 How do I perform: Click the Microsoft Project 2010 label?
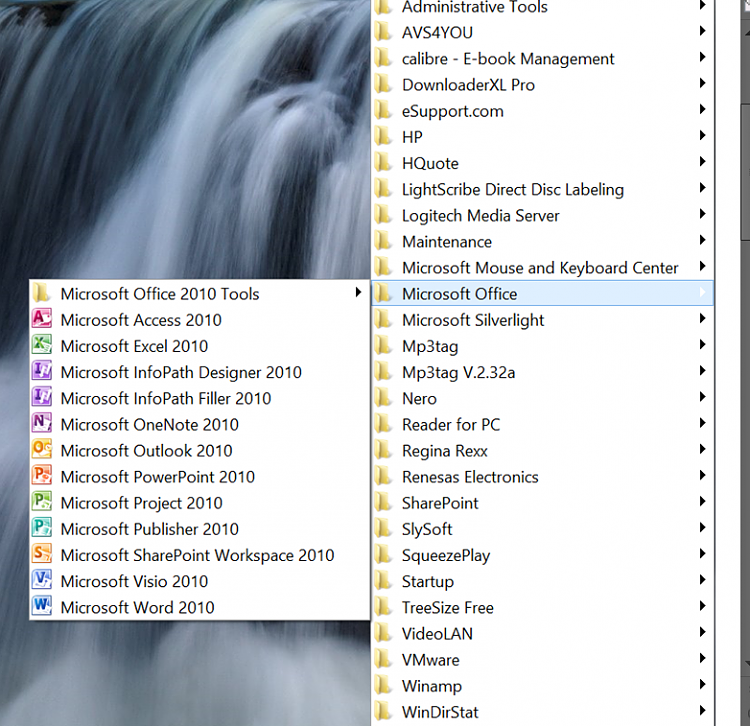tap(142, 503)
